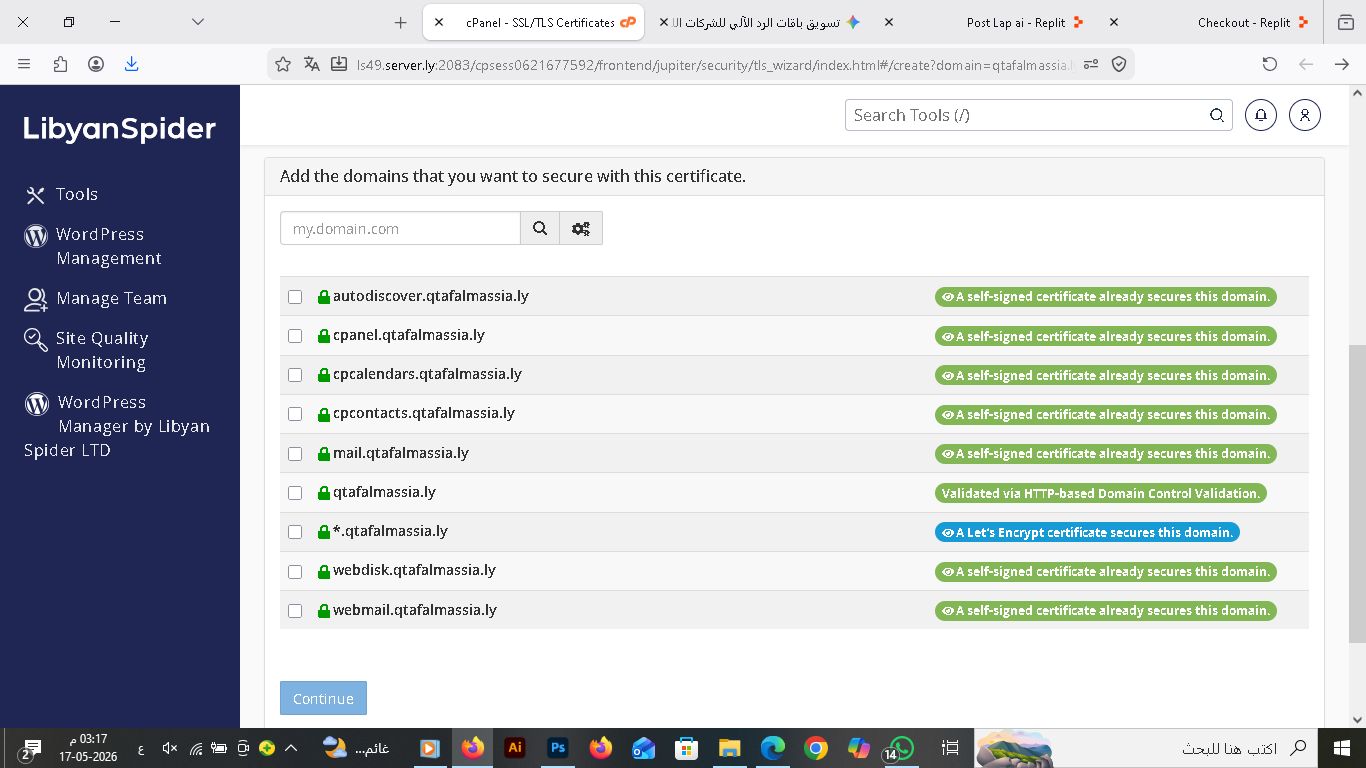Click the LibyanSpider logo
Screen dimensions: 1366x768
pyautogui.click(x=120, y=129)
